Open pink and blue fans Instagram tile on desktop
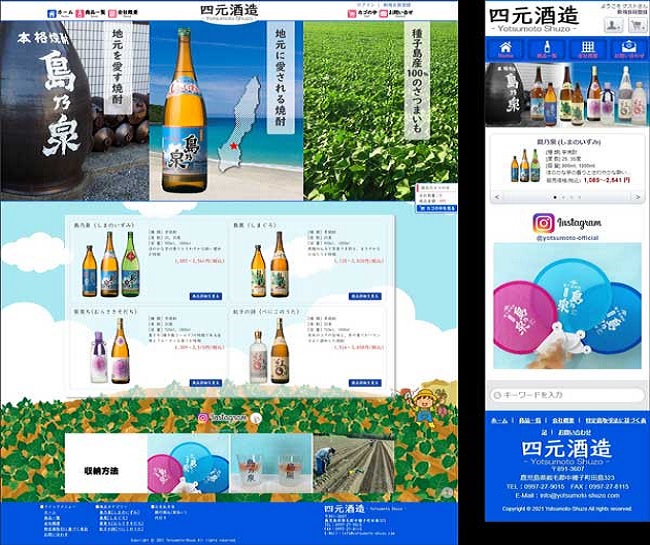 [x=188, y=463]
